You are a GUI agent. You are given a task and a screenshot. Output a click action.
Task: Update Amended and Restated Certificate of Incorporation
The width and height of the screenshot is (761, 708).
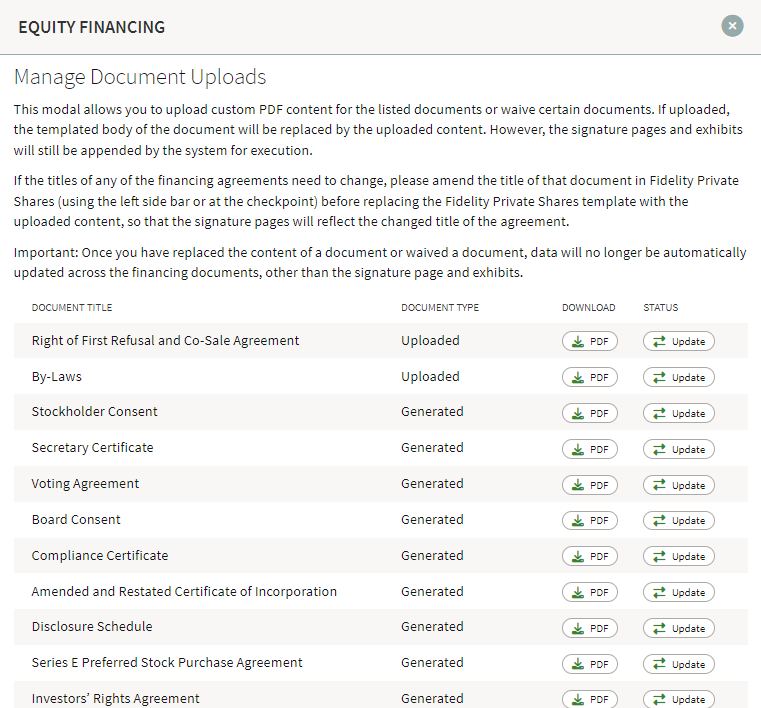click(678, 592)
